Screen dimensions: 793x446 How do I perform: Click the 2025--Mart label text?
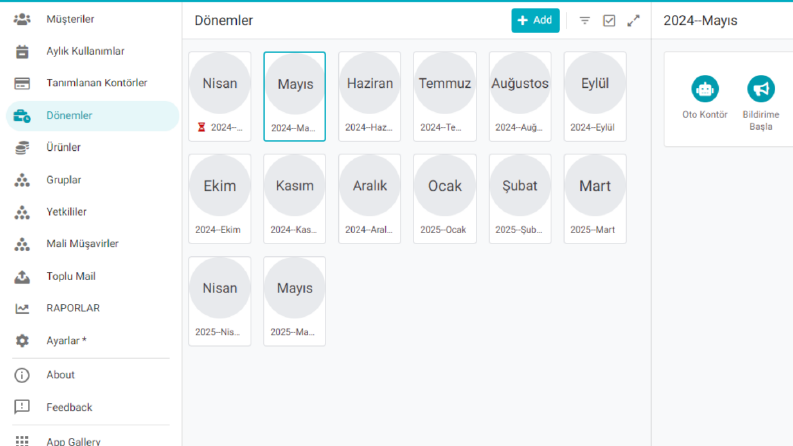click(592, 230)
